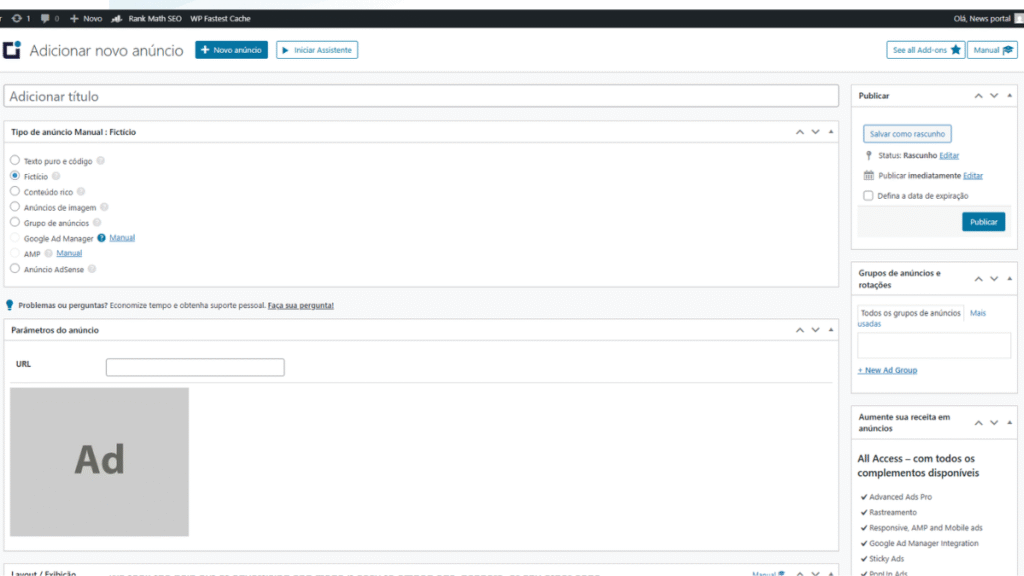This screenshot has height=576, width=1024.
Task: Click + New Ad Group link
Action: pos(887,370)
